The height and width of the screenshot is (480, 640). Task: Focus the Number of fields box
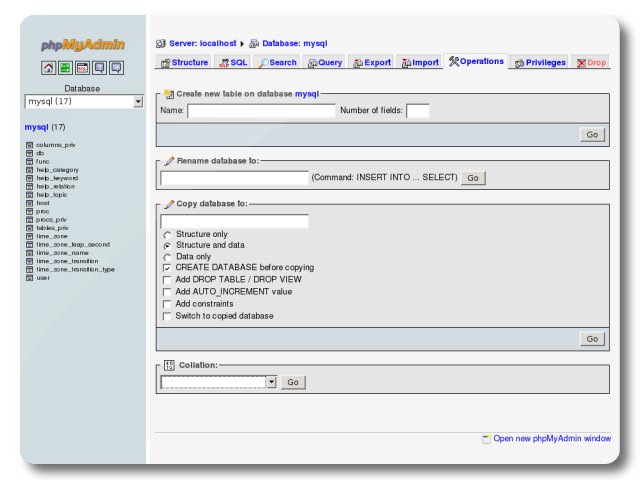[417, 111]
